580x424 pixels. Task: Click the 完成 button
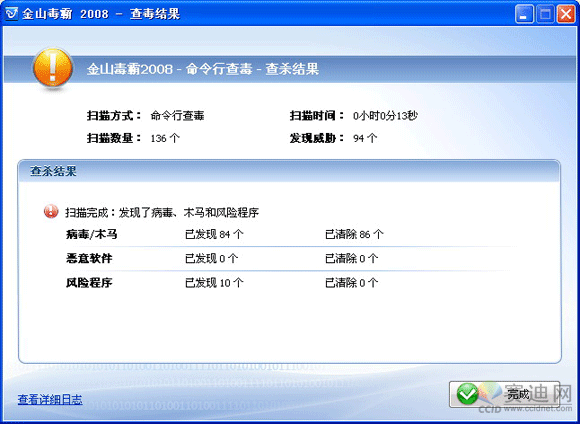tap(505, 394)
